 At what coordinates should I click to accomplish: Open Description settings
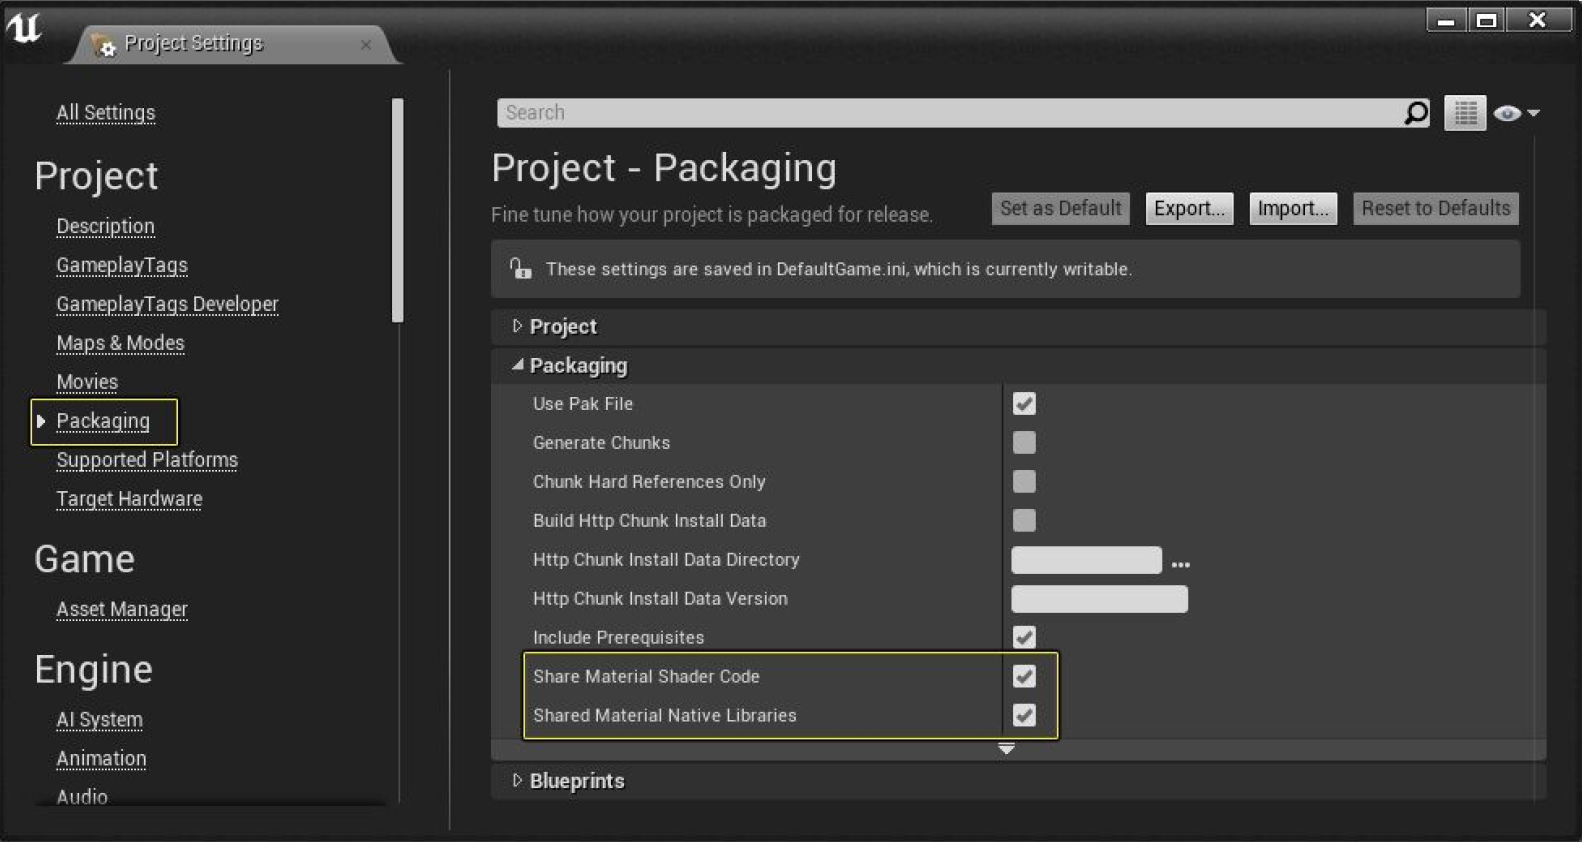tap(106, 226)
